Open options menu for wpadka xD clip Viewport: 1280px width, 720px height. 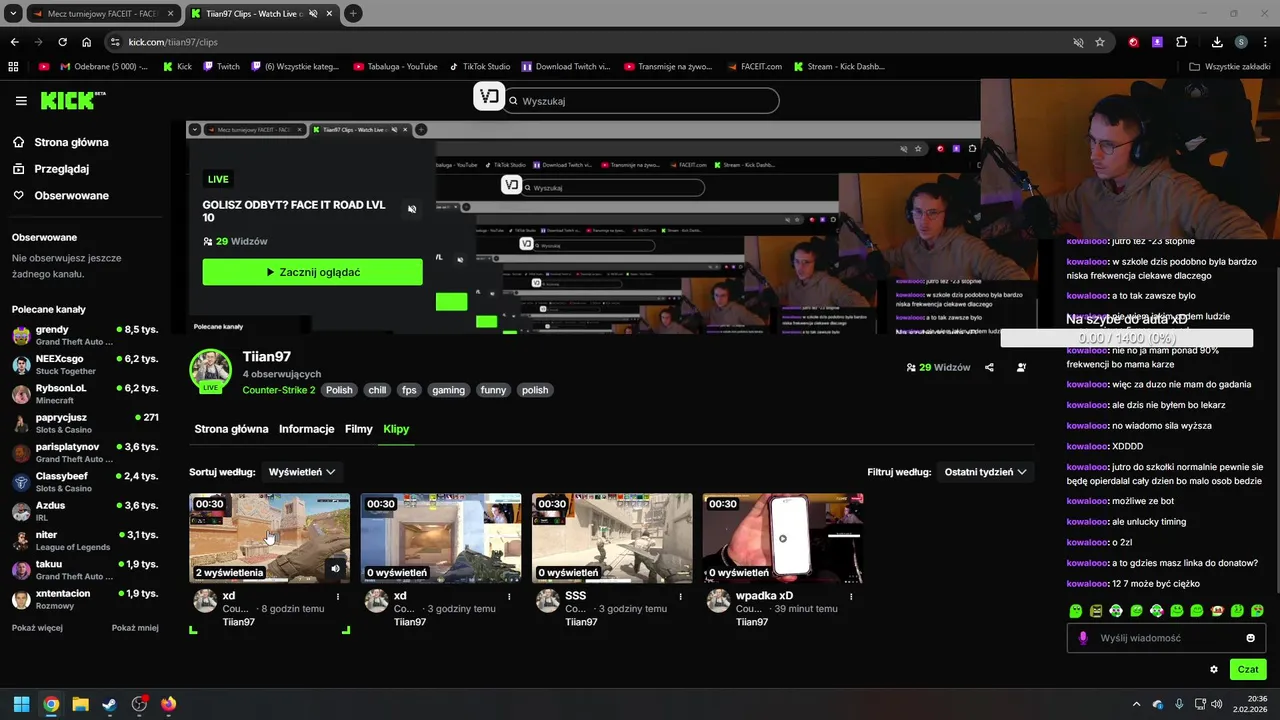851,596
